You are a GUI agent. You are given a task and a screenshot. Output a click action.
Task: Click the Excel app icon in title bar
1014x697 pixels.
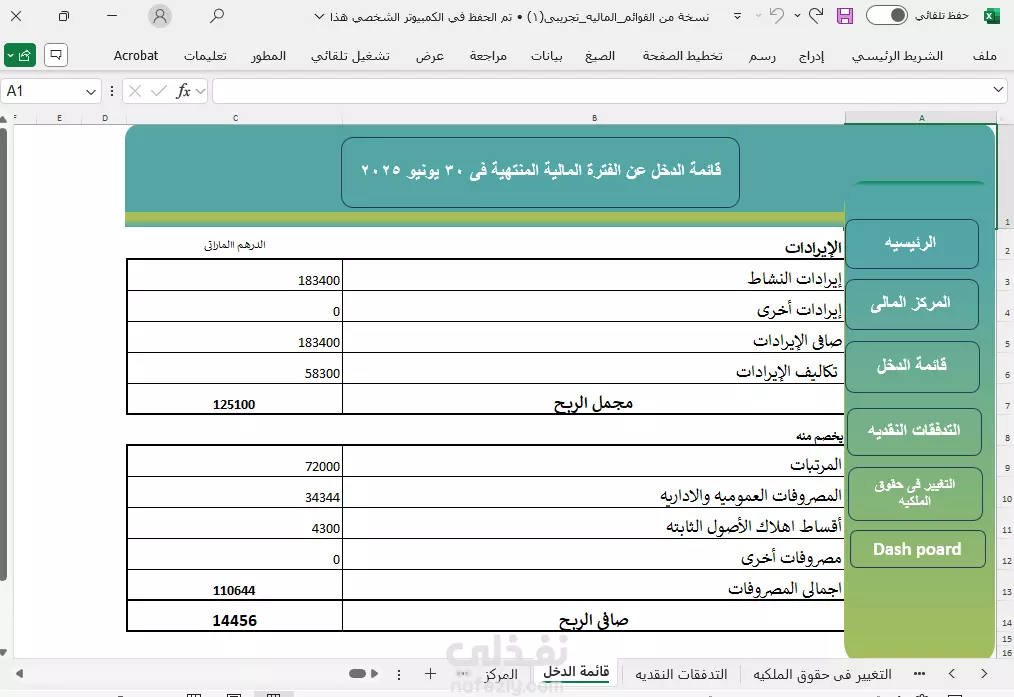point(991,16)
